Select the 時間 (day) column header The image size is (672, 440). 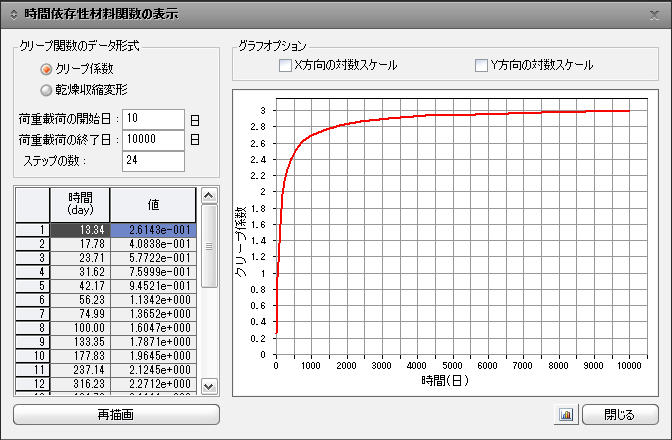[80, 203]
